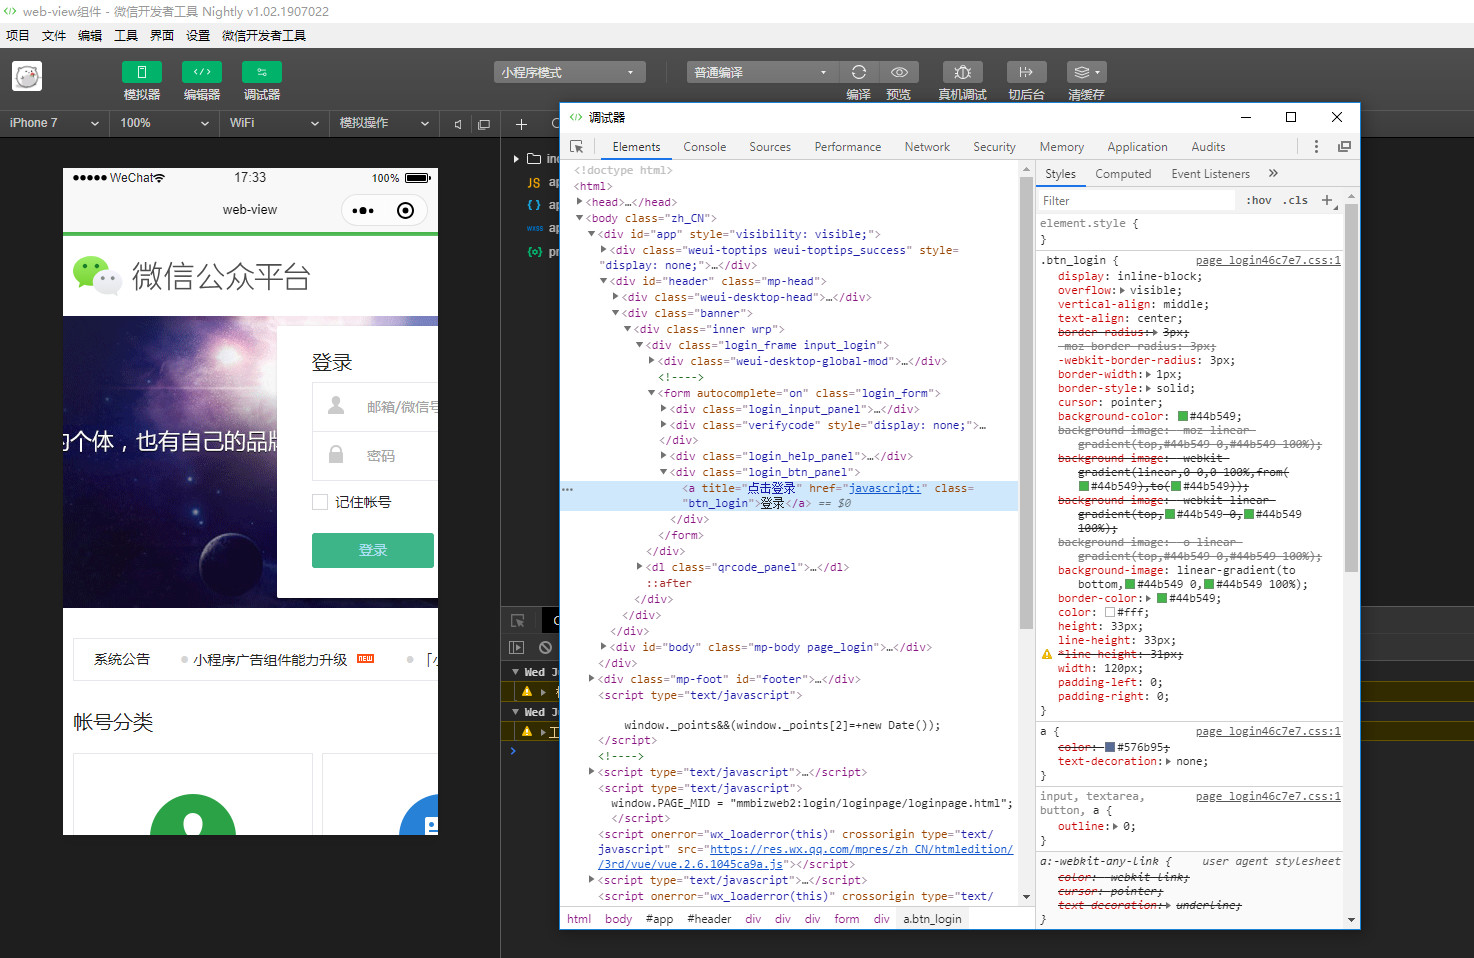Click the folder icon in the file tree
This screenshot has height=958, width=1474.
(534, 159)
